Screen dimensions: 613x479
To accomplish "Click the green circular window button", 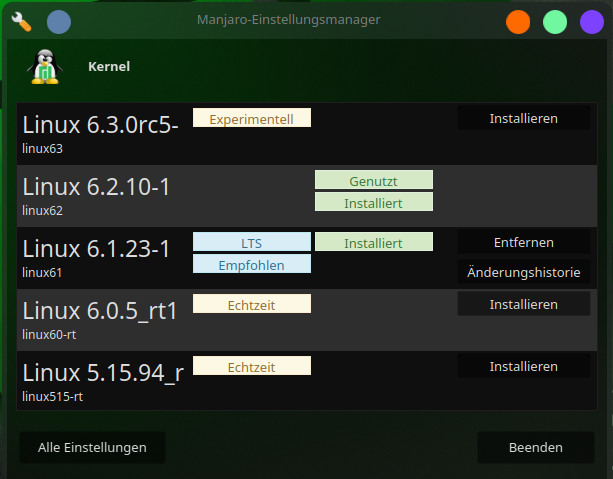I will 555,22.
